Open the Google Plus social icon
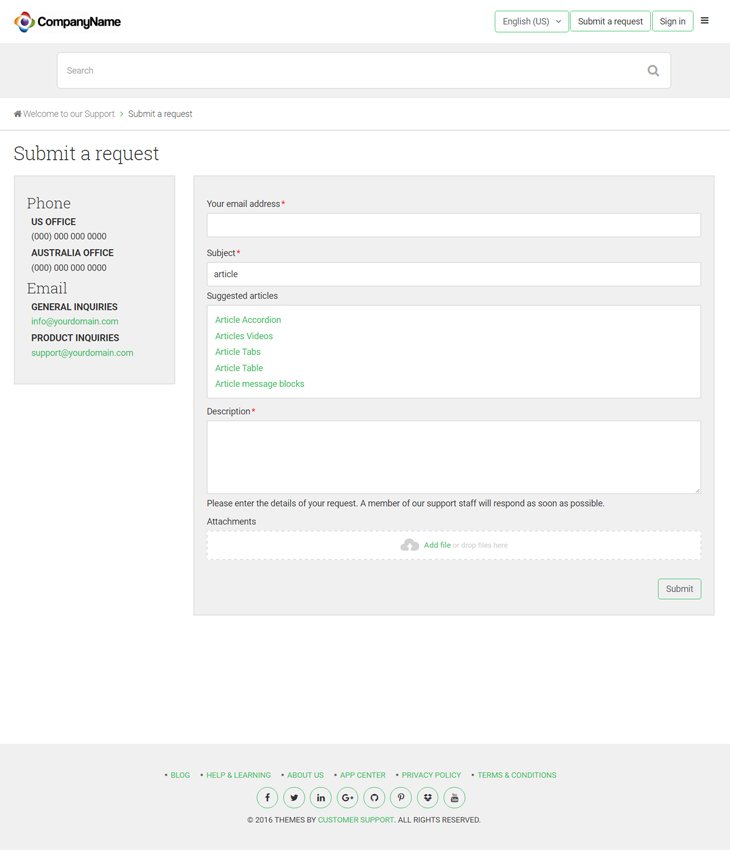The width and height of the screenshot is (730, 850). pyautogui.click(x=347, y=797)
